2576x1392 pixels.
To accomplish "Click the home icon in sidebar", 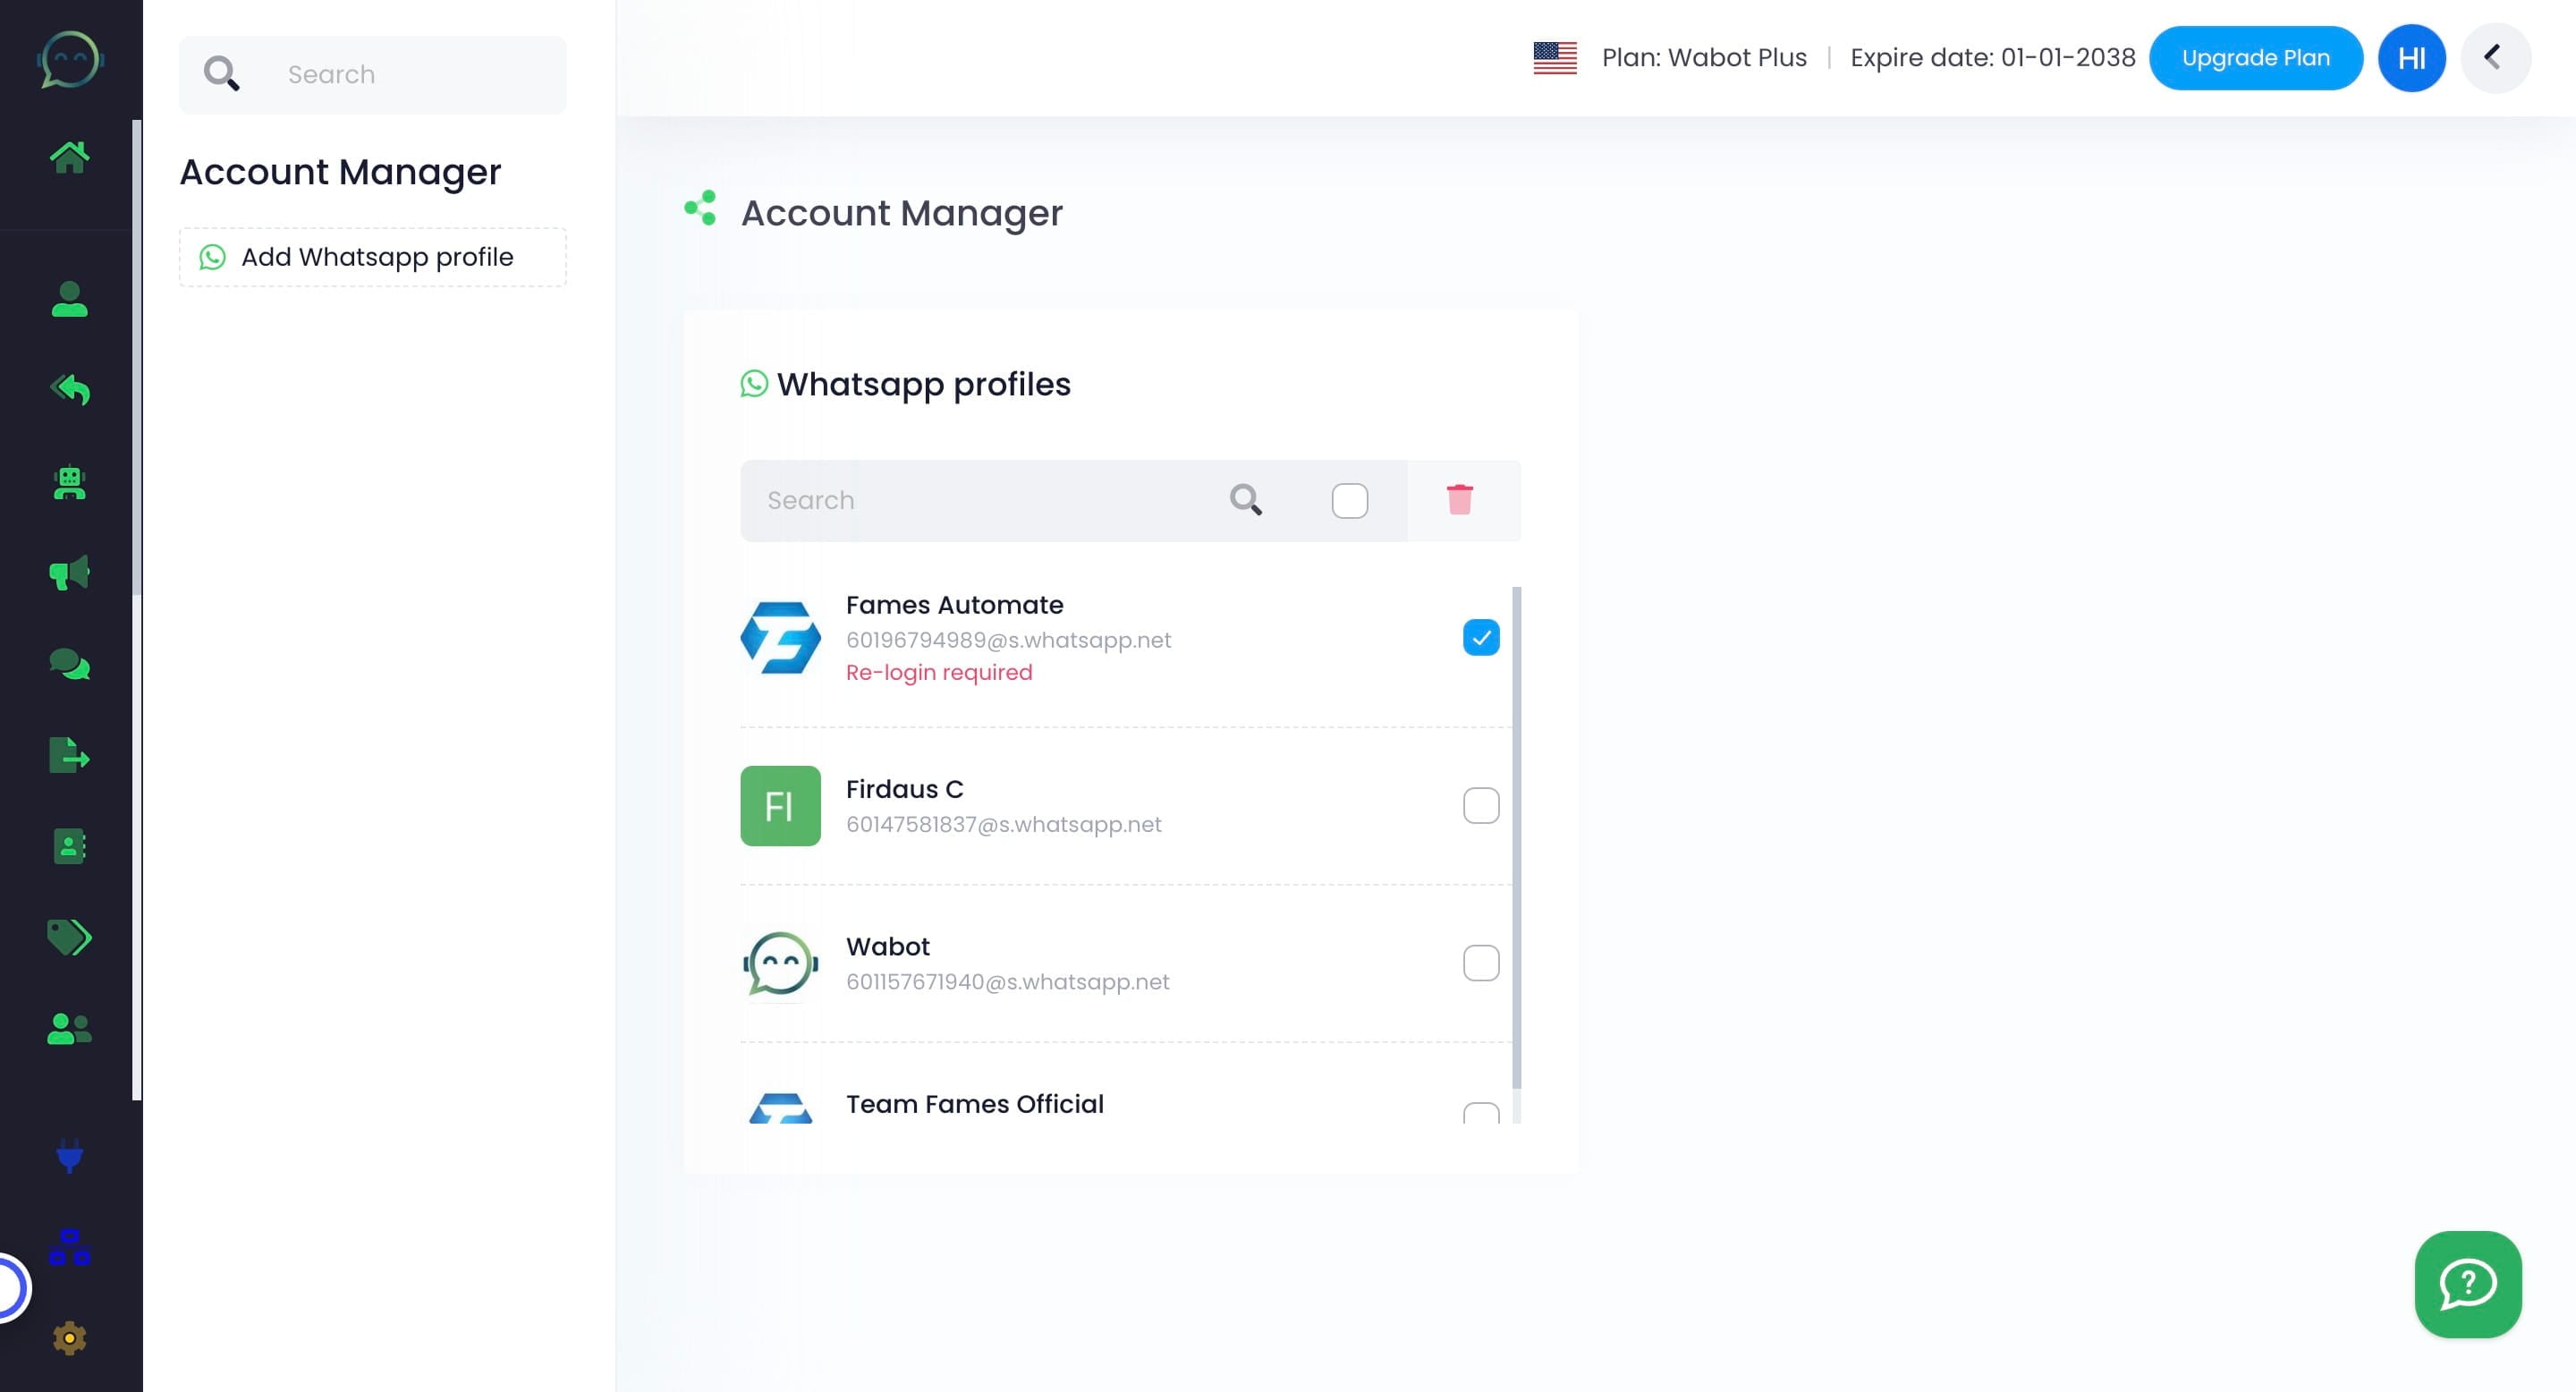I will [69, 157].
